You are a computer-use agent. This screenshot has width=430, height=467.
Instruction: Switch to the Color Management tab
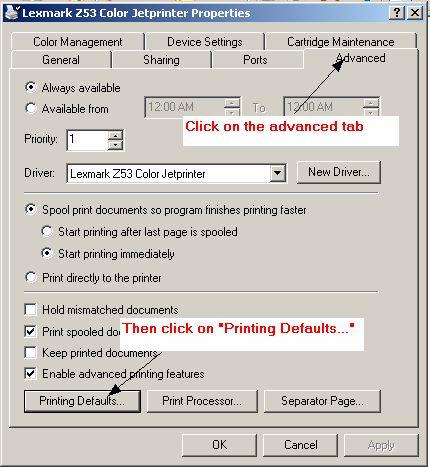77,42
